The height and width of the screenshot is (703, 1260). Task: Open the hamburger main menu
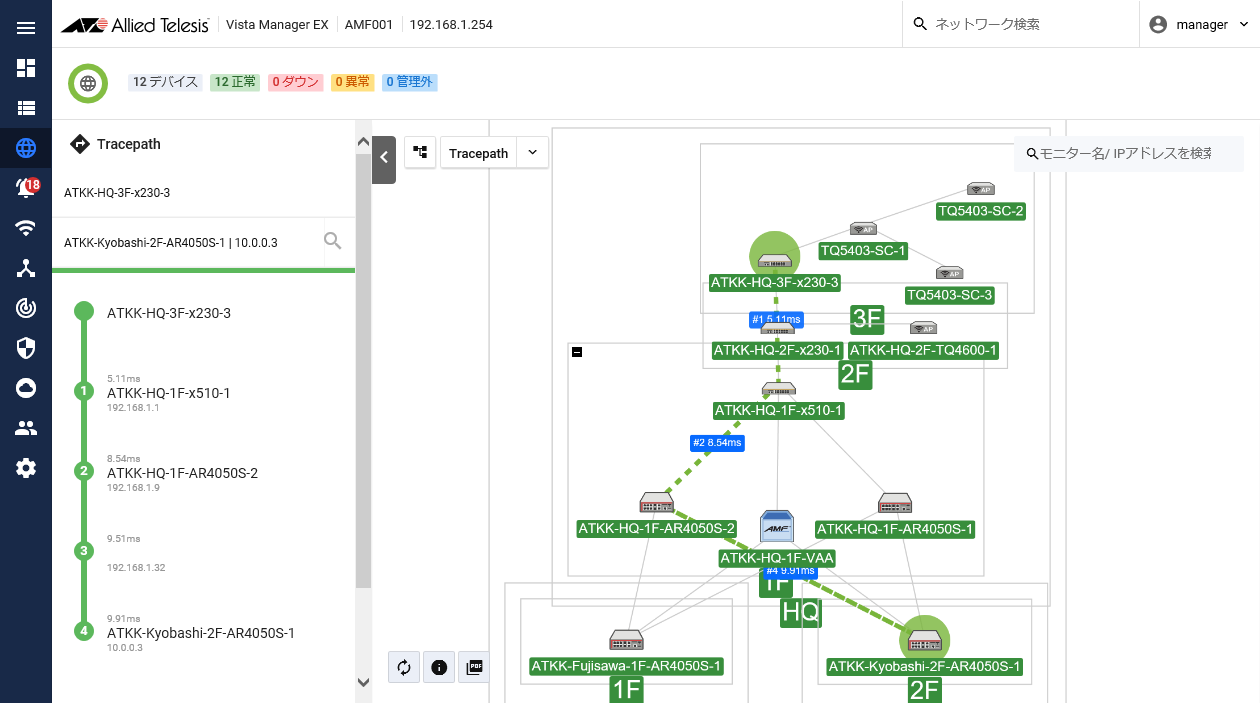coord(26,27)
